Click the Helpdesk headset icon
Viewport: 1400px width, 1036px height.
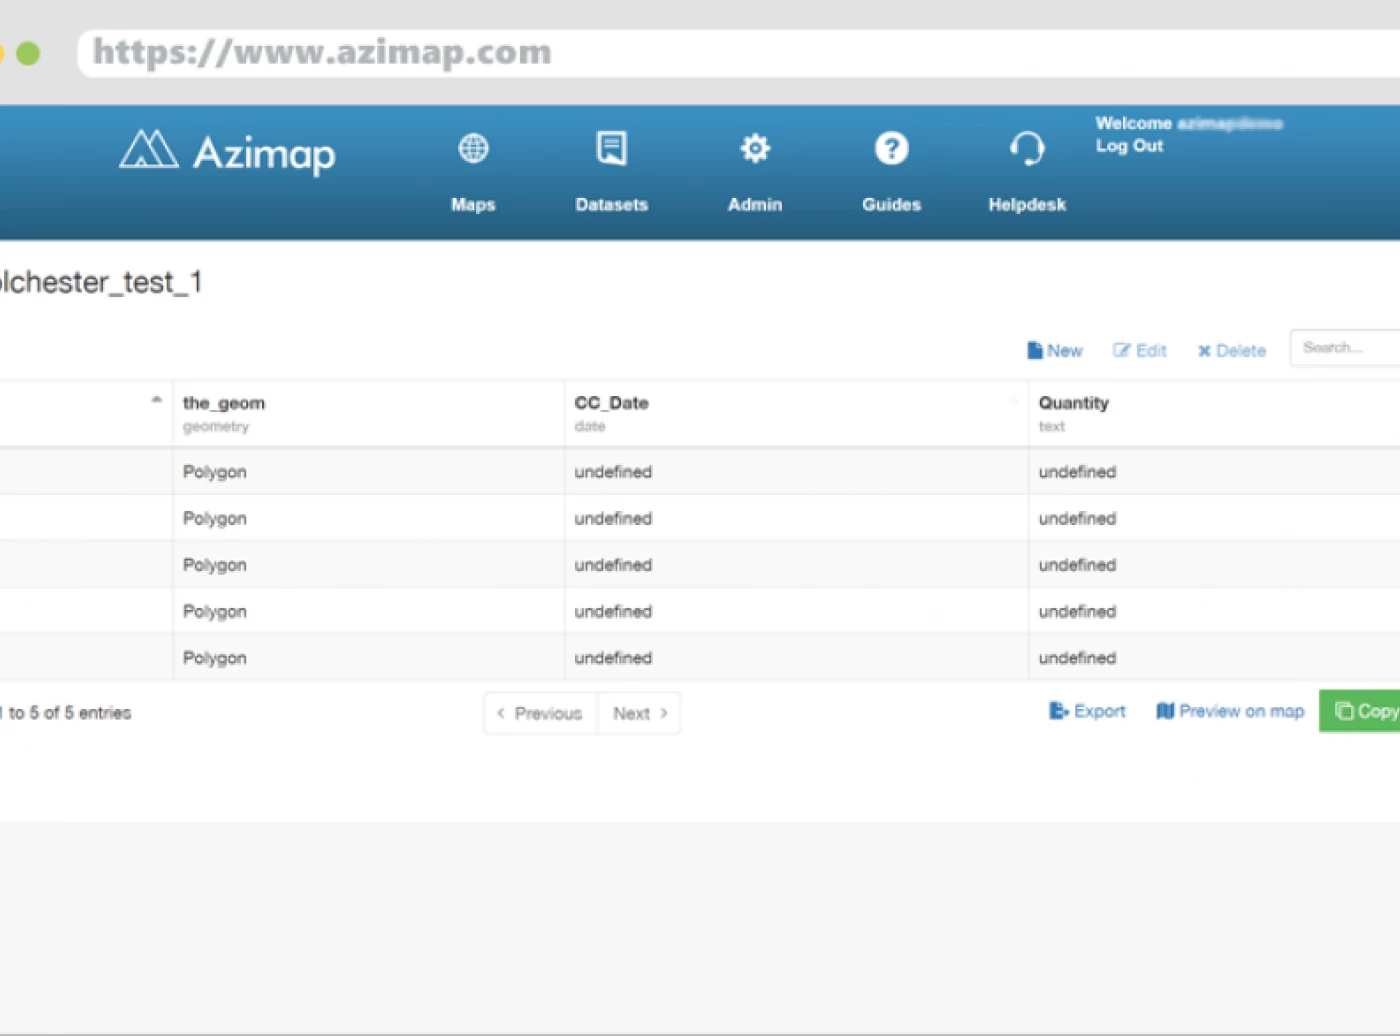click(1026, 149)
